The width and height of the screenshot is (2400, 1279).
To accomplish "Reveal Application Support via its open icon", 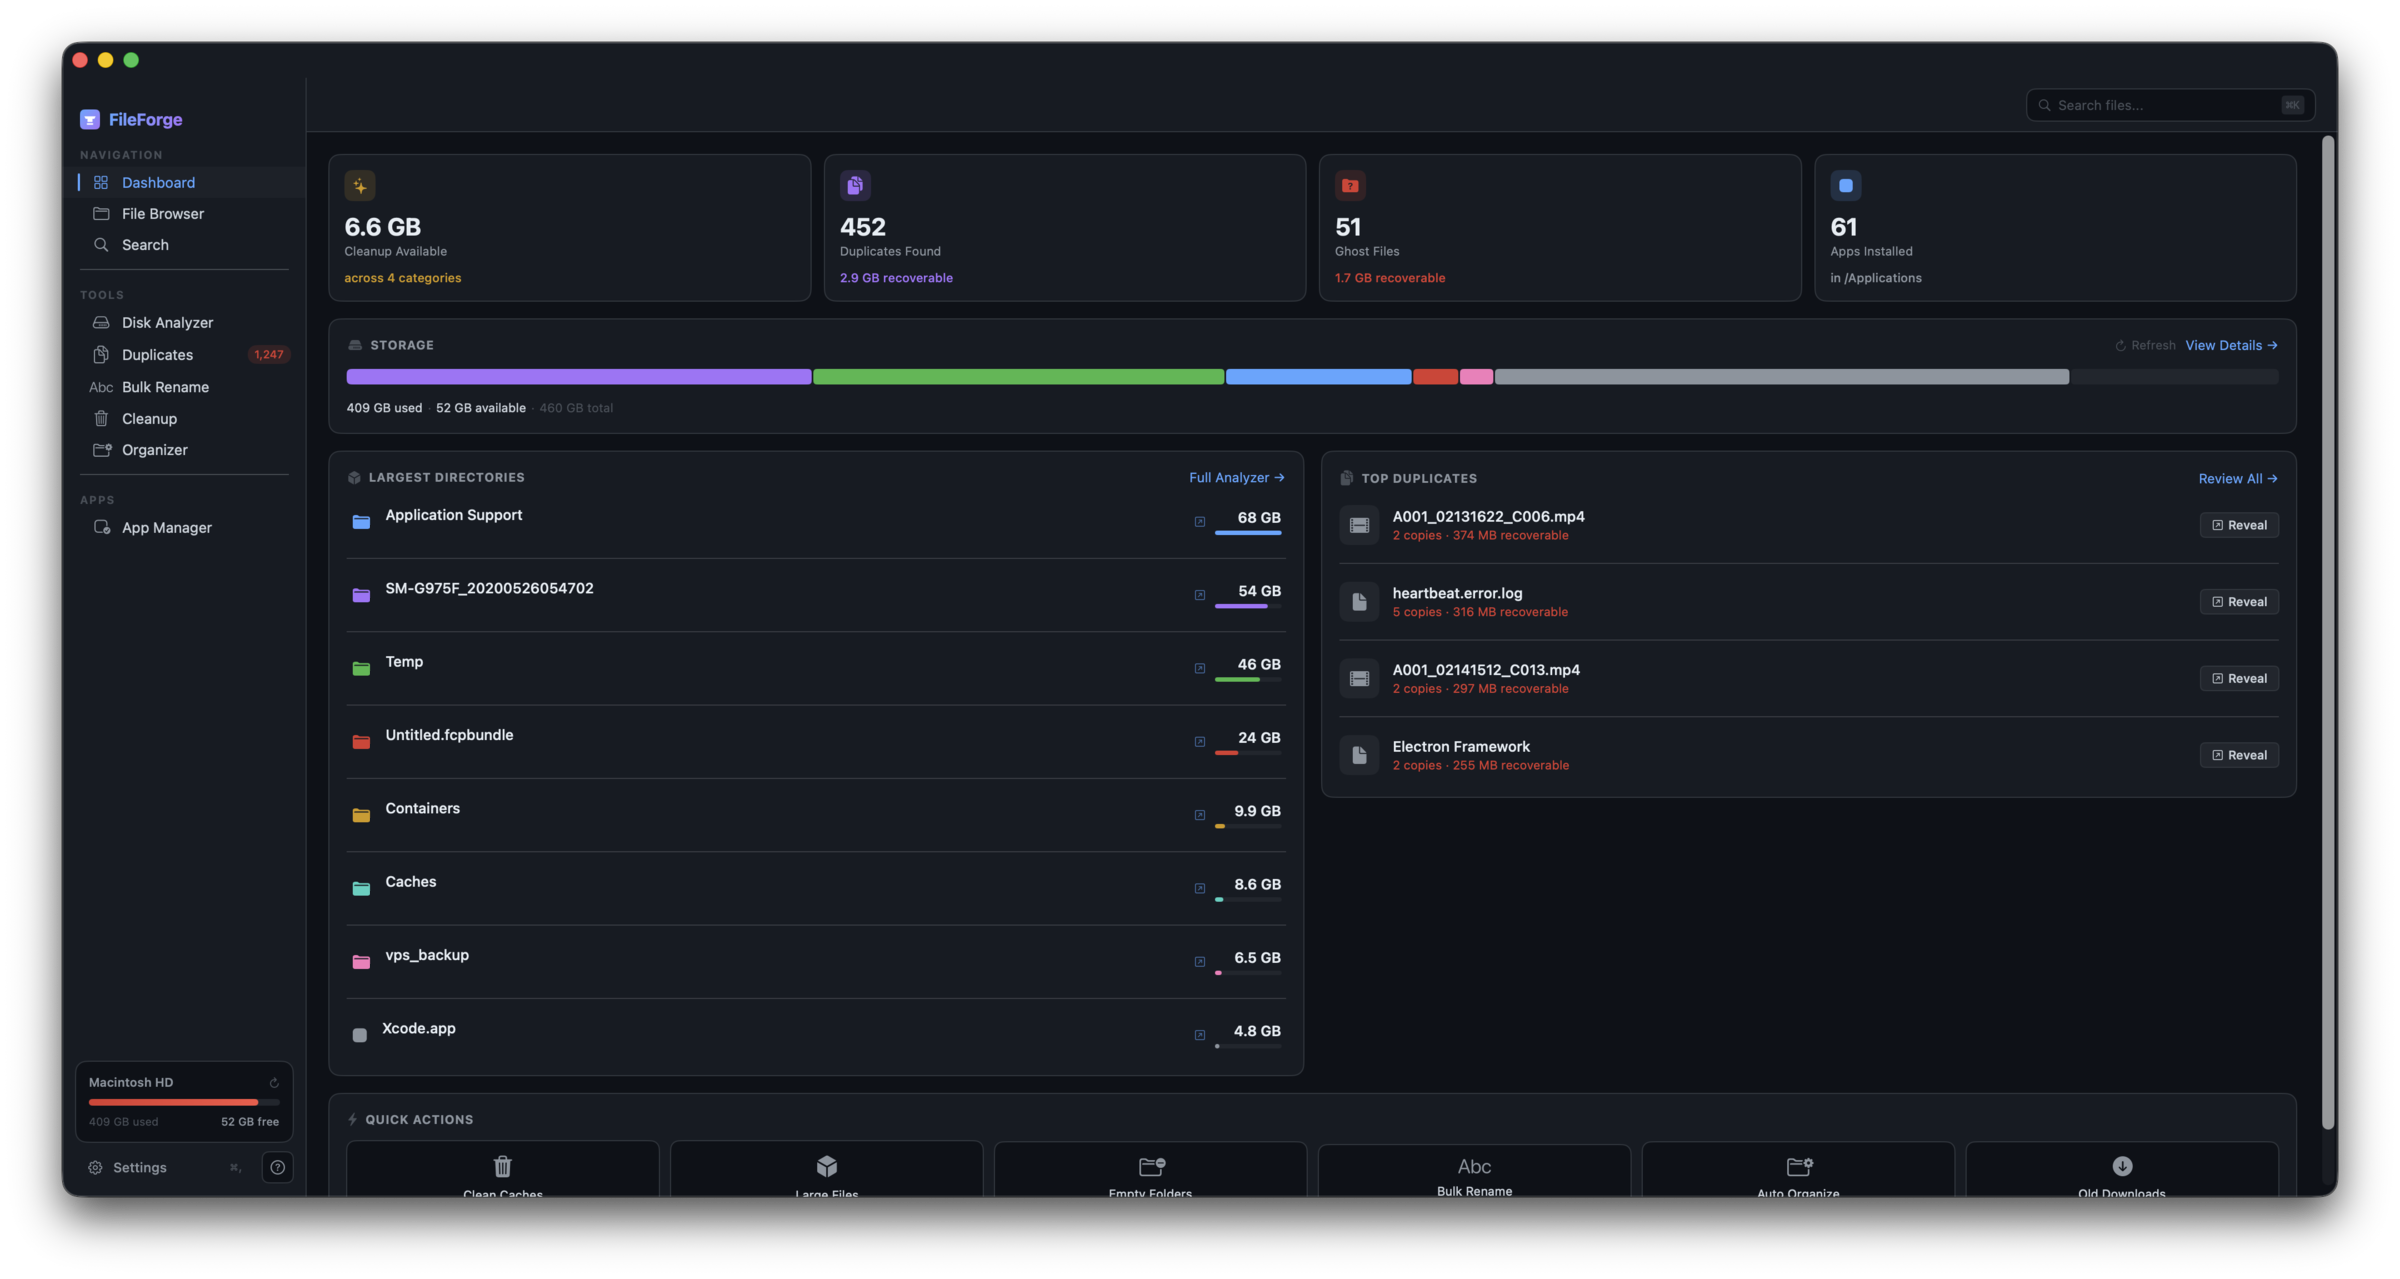I will click(x=1200, y=522).
